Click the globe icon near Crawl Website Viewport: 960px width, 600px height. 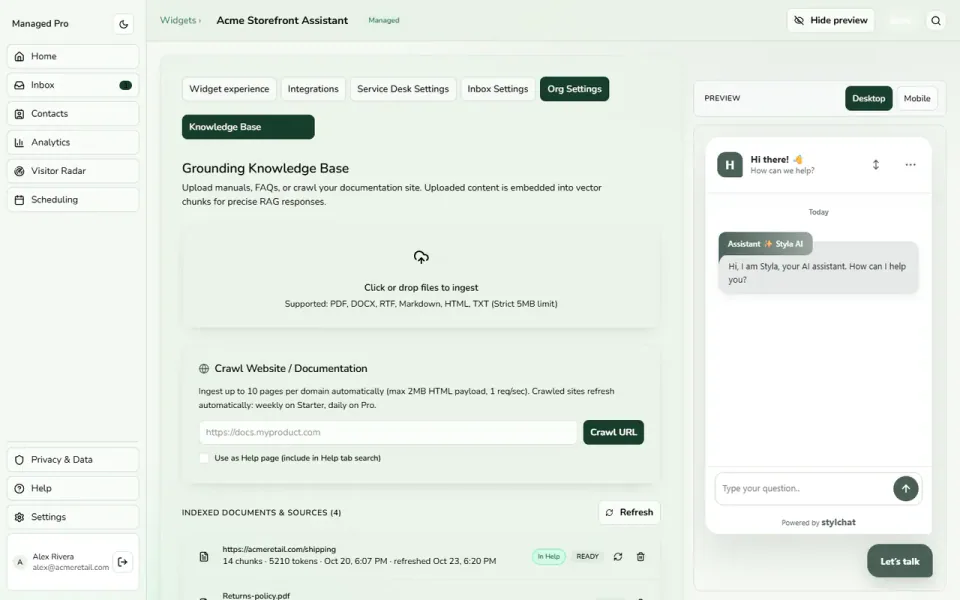204,369
